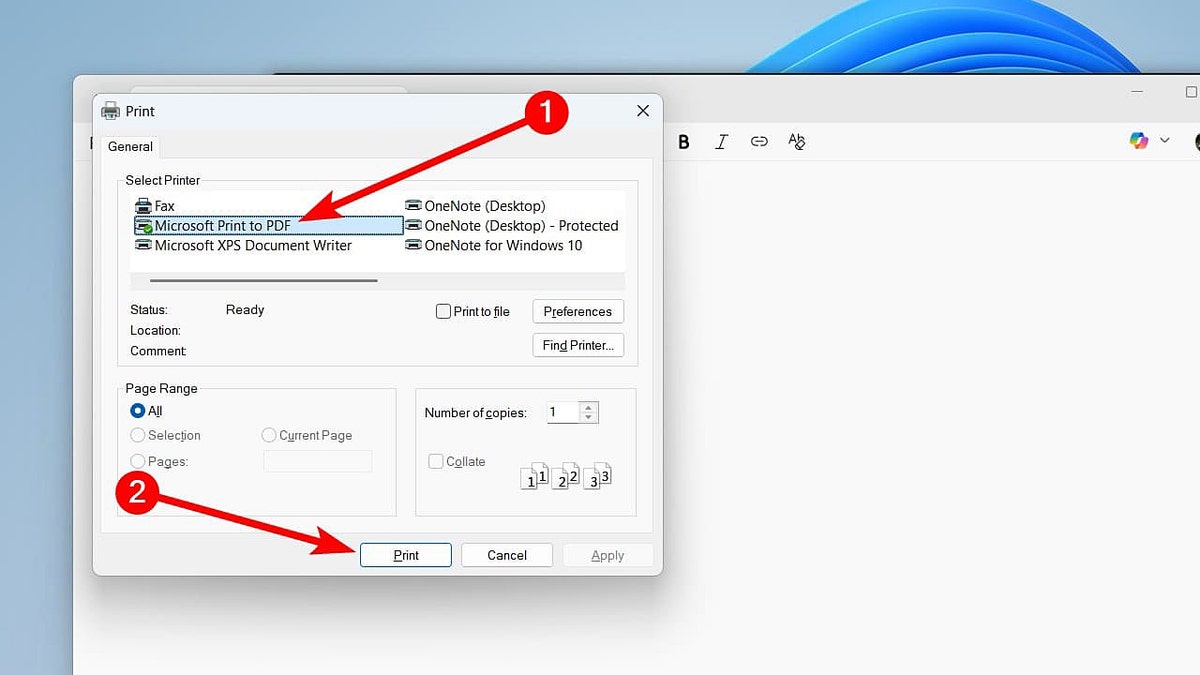Apply italic formatting from the toolbar
1200x675 pixels.
pos(721,141)
